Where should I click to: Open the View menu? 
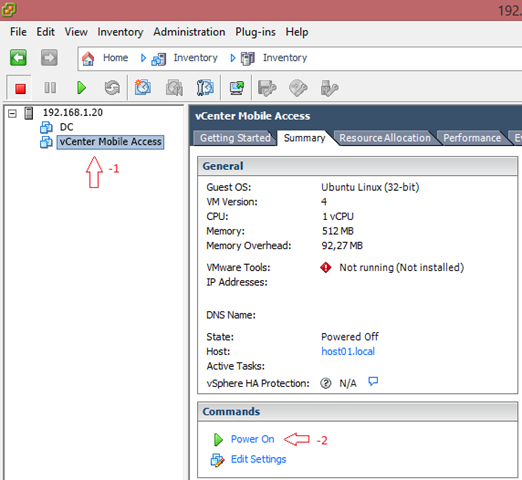pos(76,32)
